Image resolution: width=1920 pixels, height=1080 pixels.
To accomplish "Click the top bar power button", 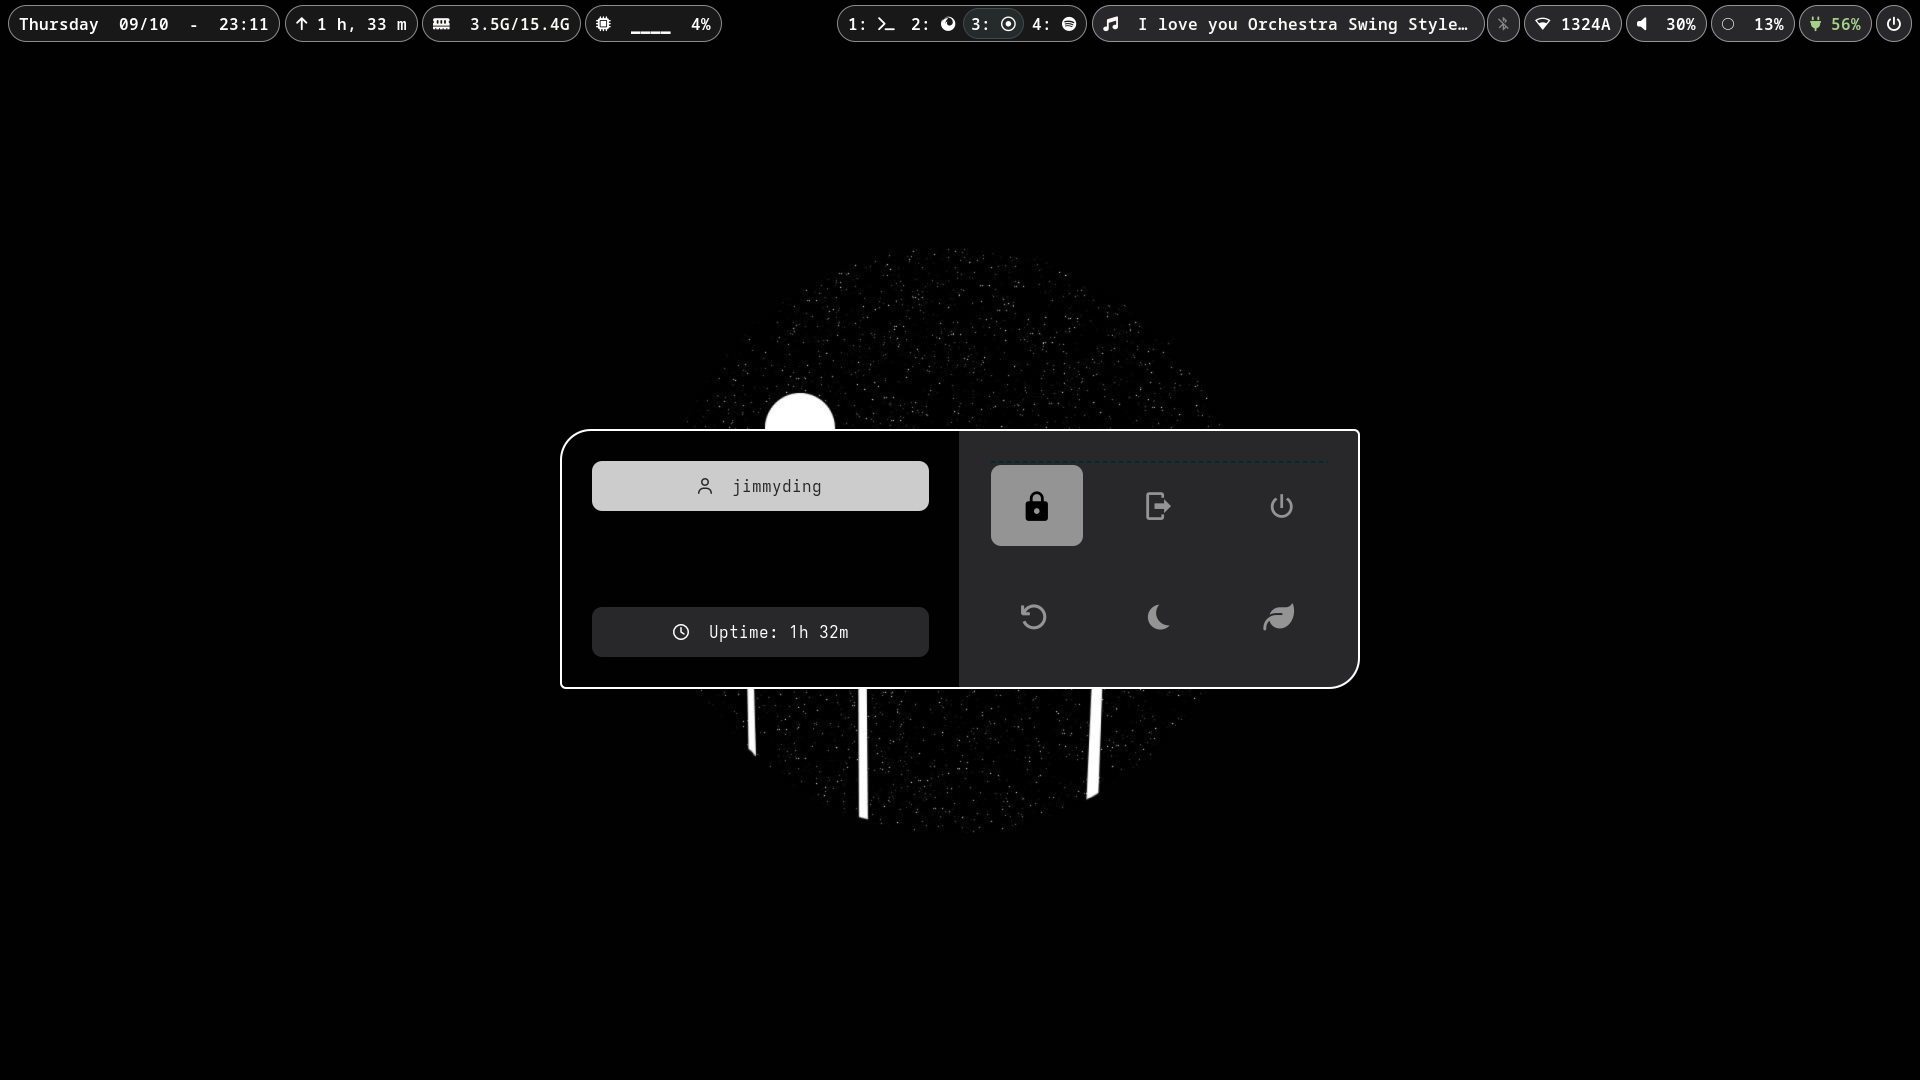I will (1893, 24).
